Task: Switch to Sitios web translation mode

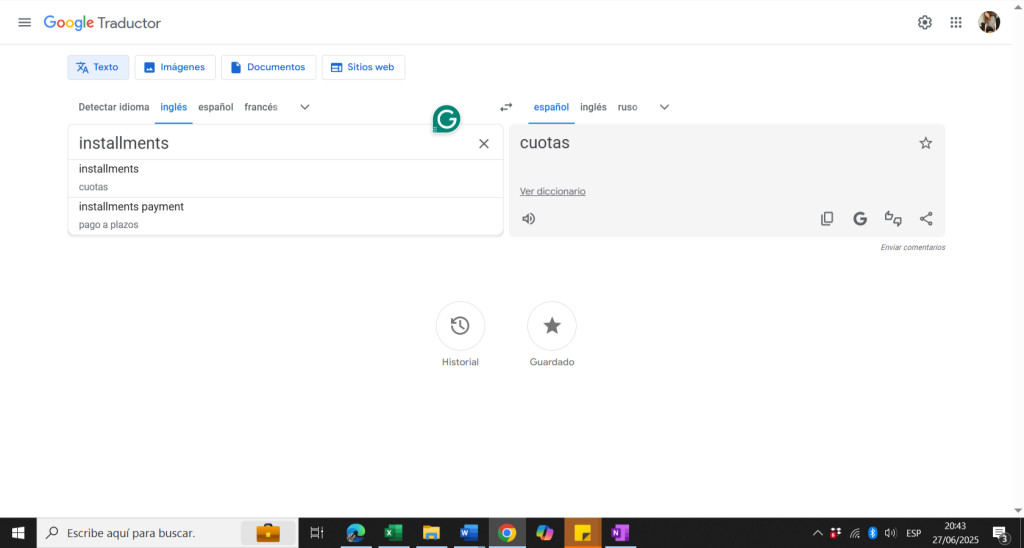Action: 363,67
